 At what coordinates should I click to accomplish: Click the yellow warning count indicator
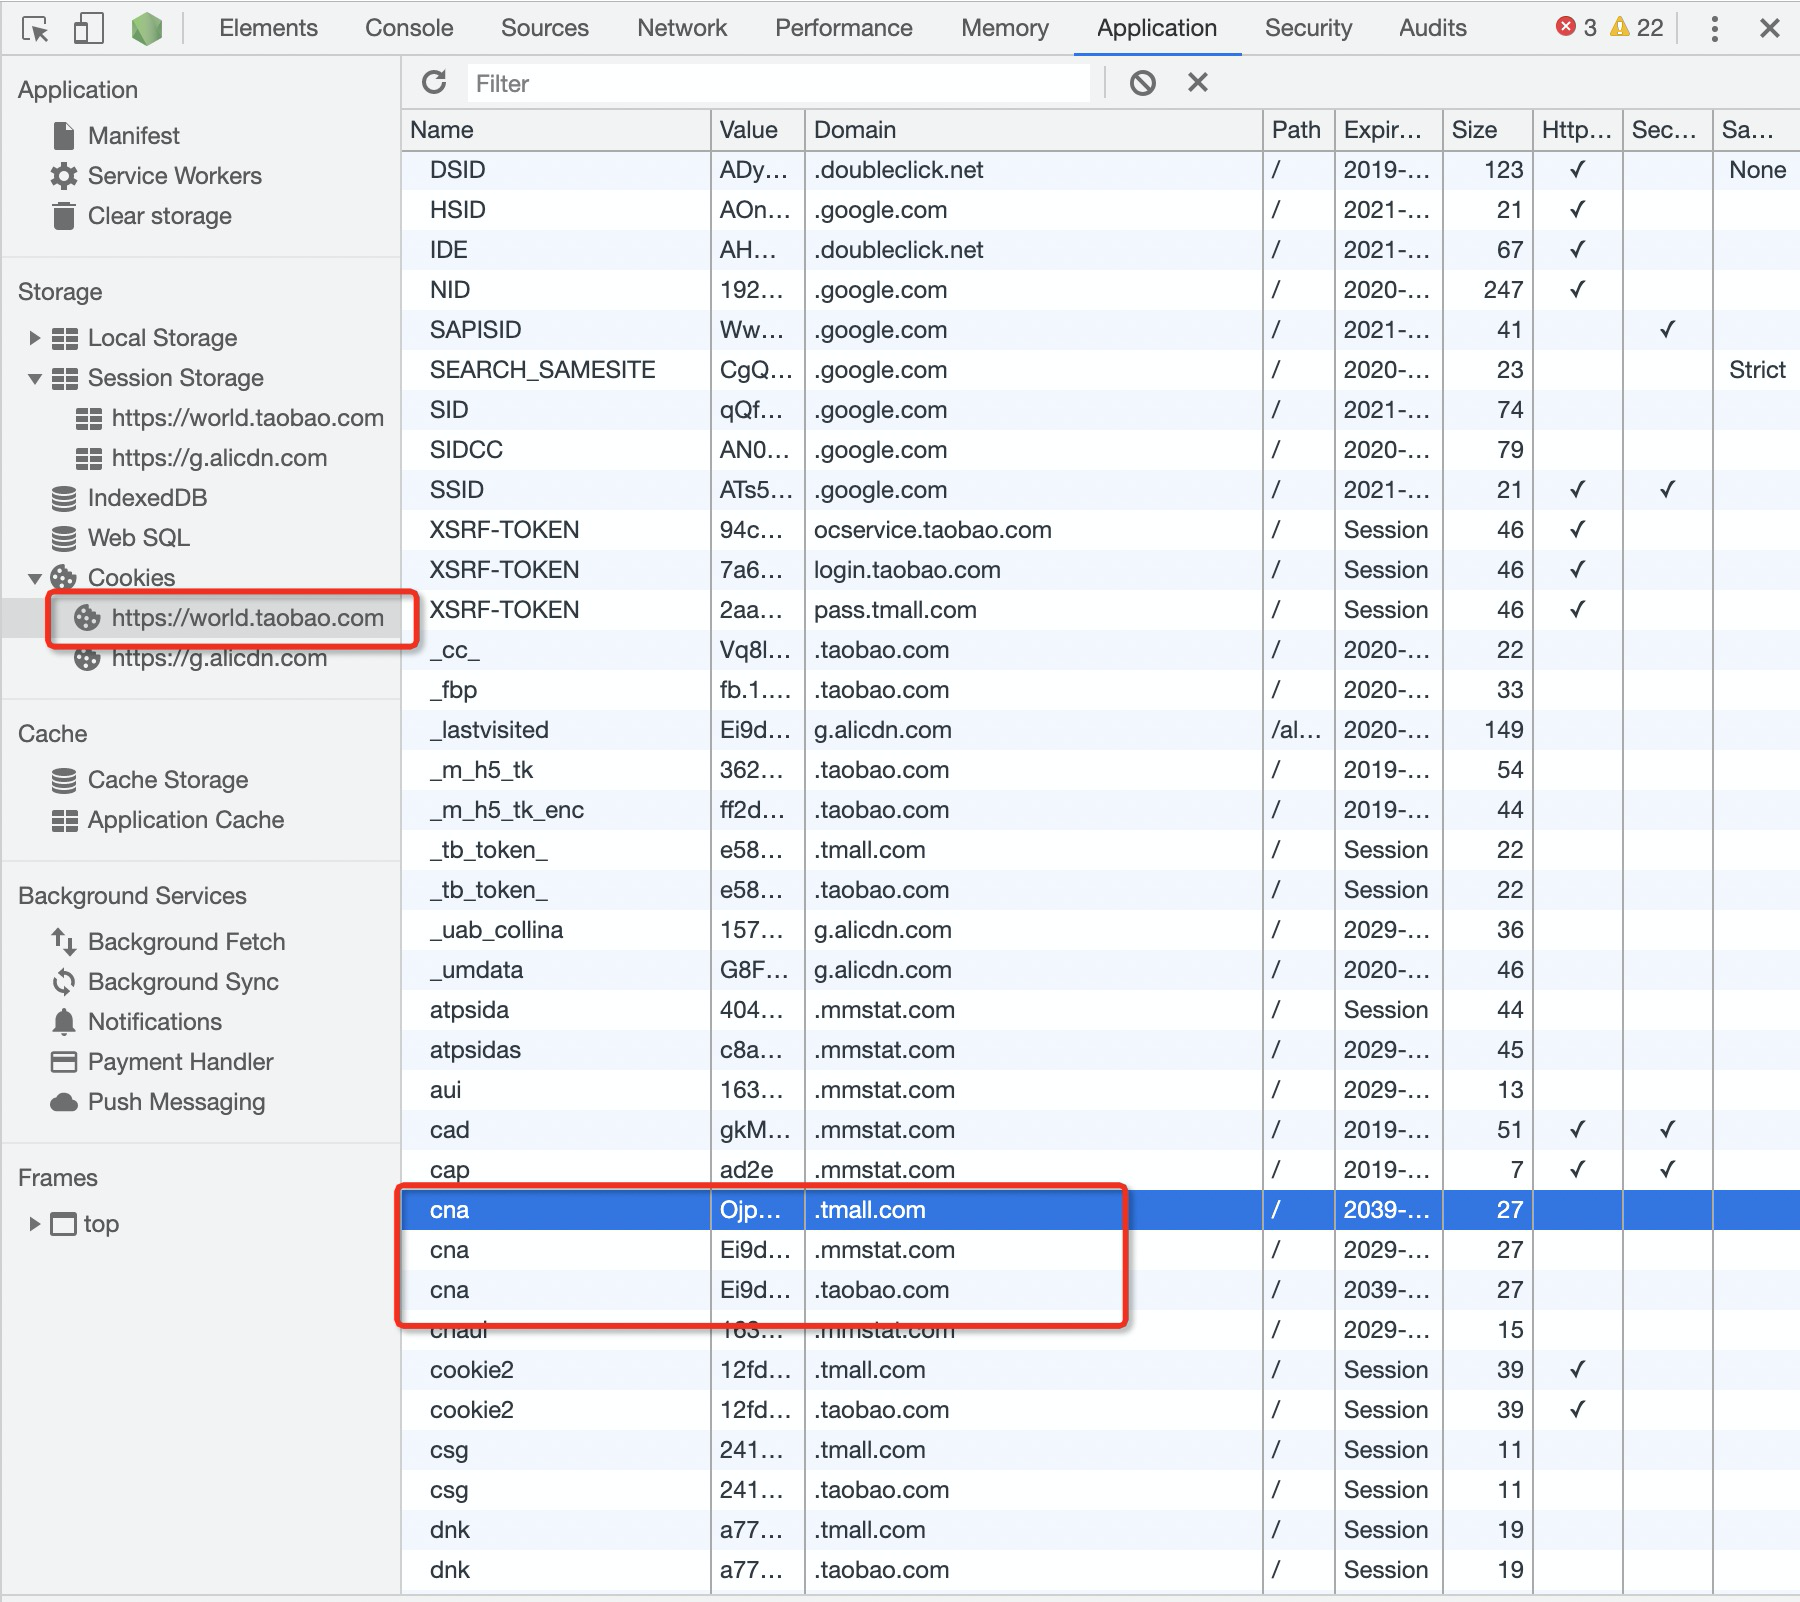point(1637,28)
